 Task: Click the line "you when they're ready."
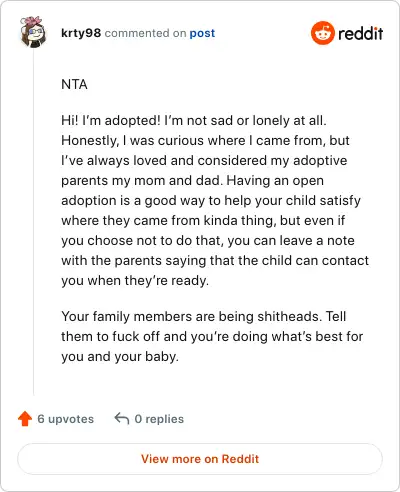point(135,280)
